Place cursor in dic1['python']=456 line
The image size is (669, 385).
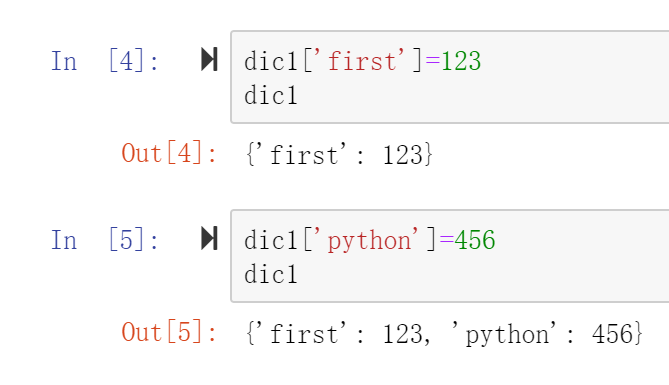pos(370,239)
